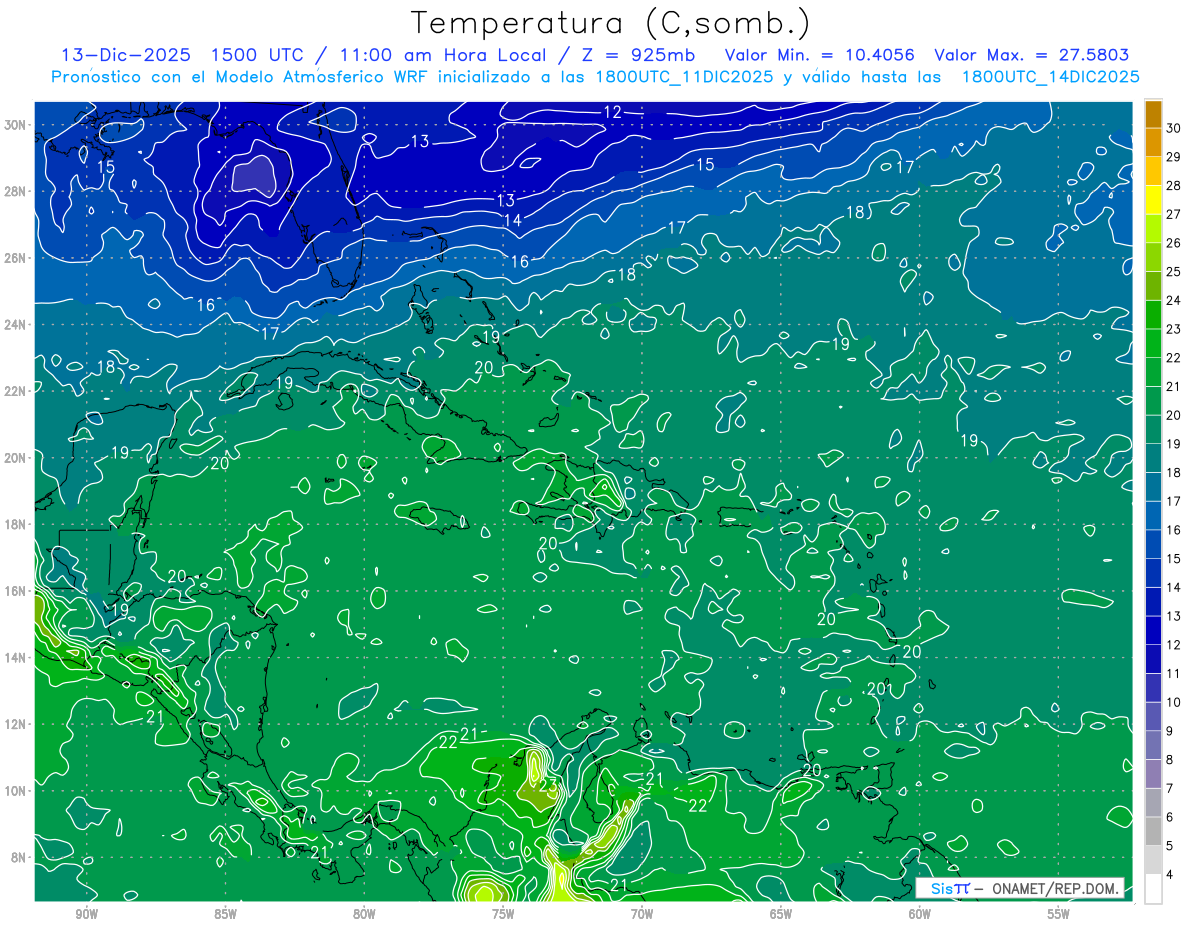Click colorbar value label 30
Screen dimensions: 1200x927
click(1174, 127)
